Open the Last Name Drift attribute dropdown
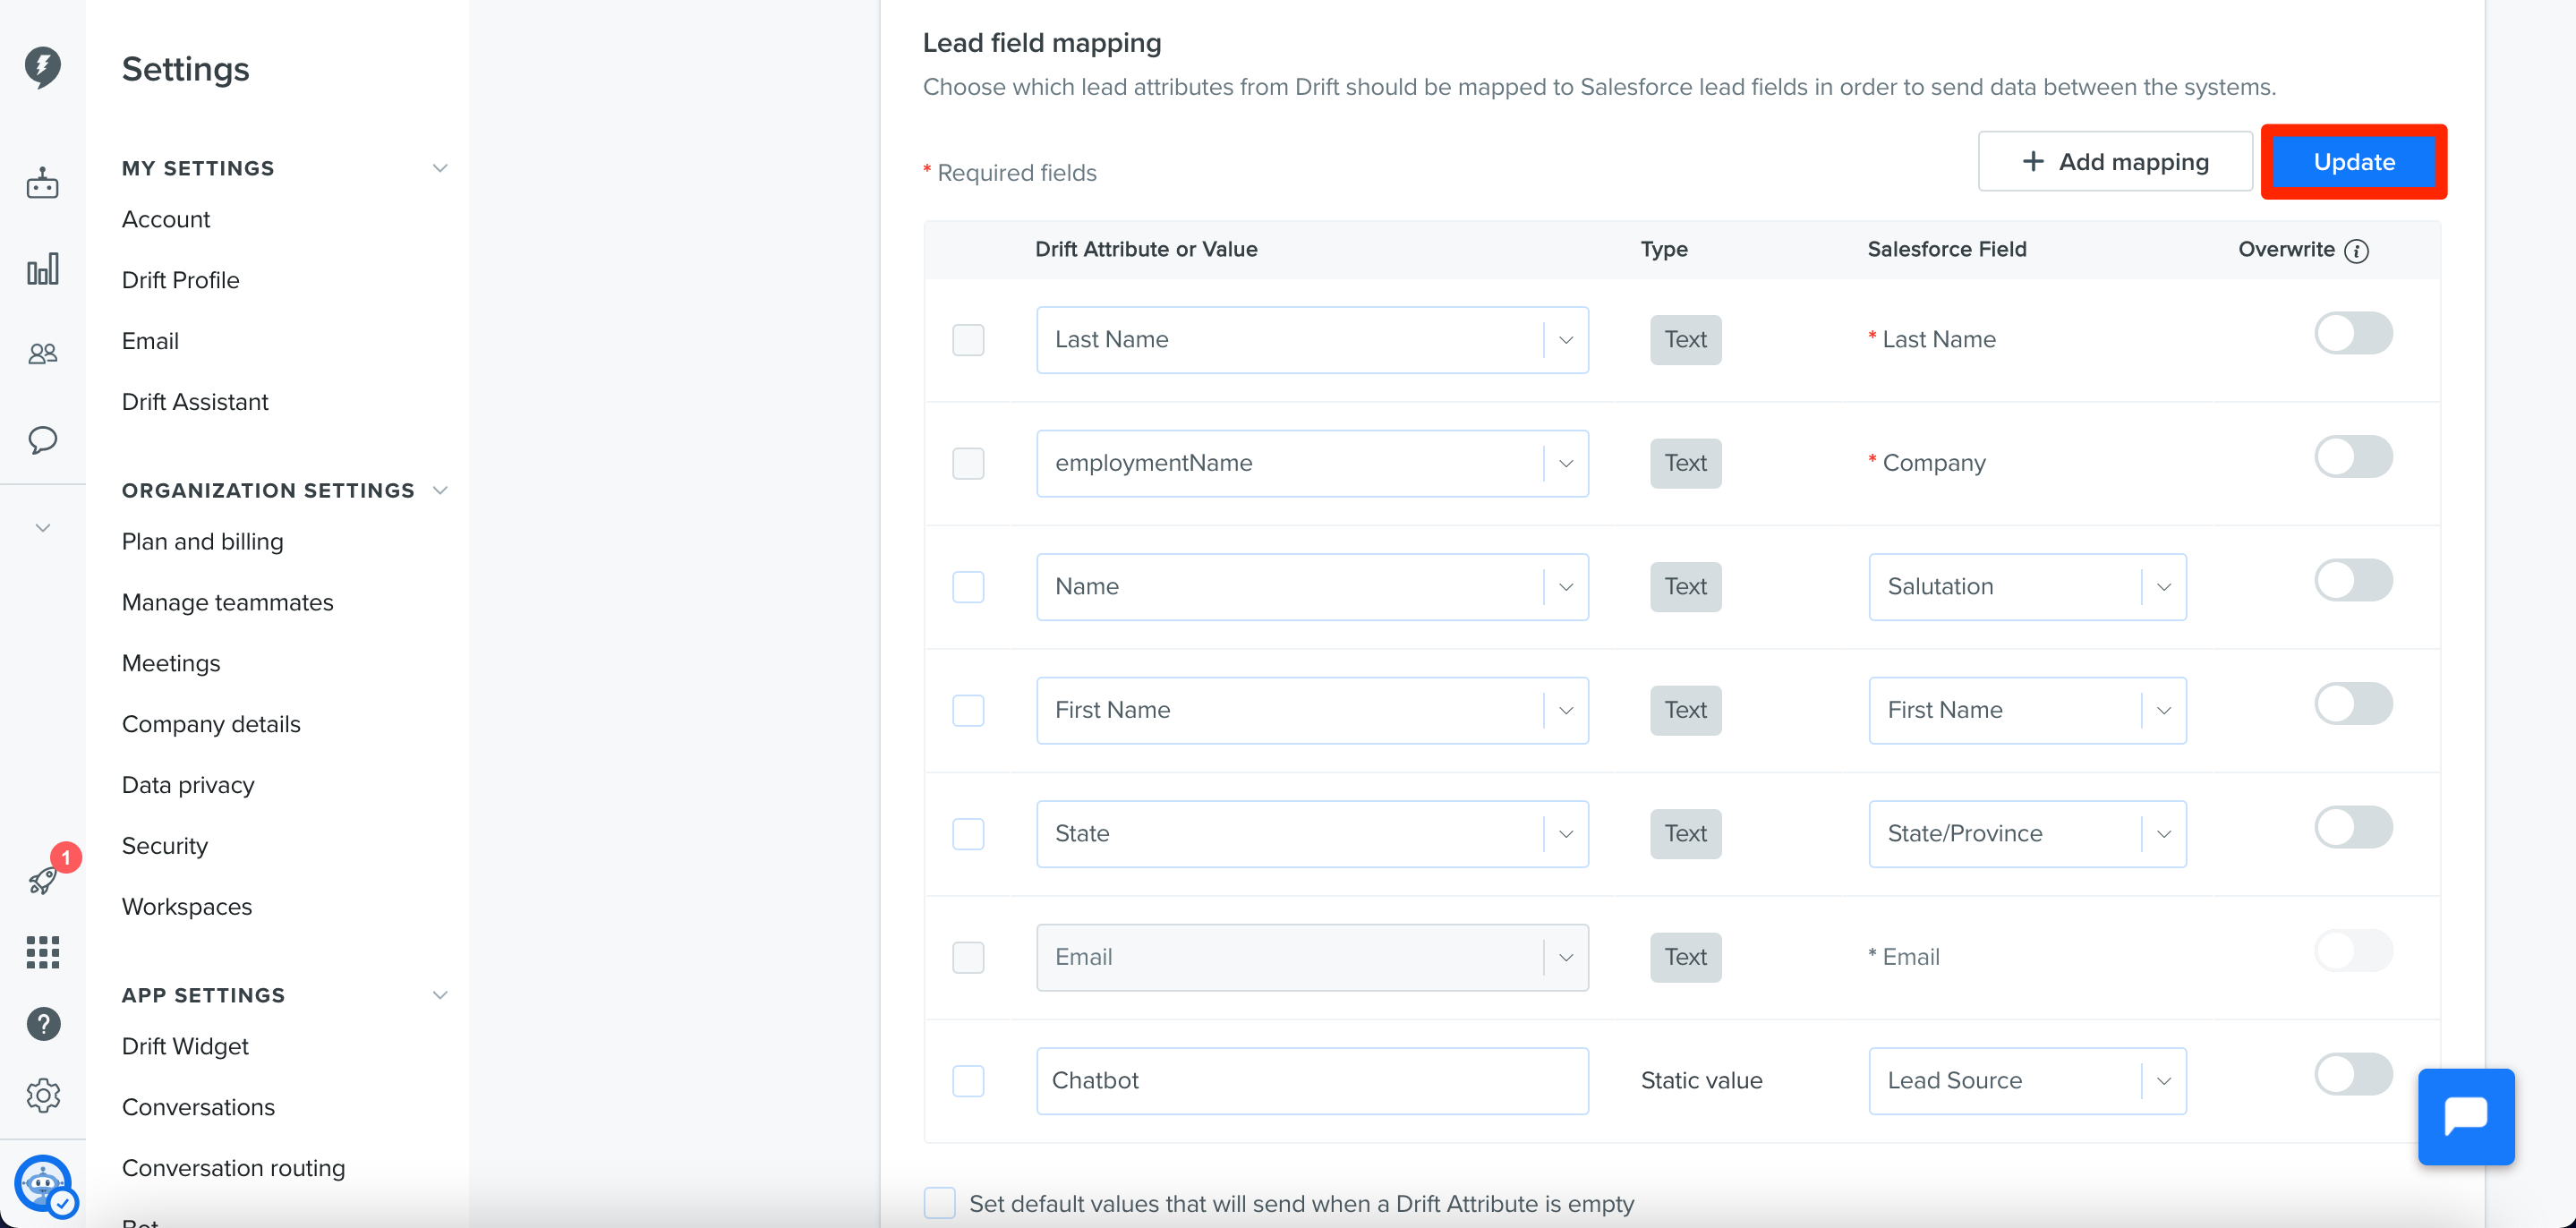The image size is (2576, 1228). [x=1312, y=339]
